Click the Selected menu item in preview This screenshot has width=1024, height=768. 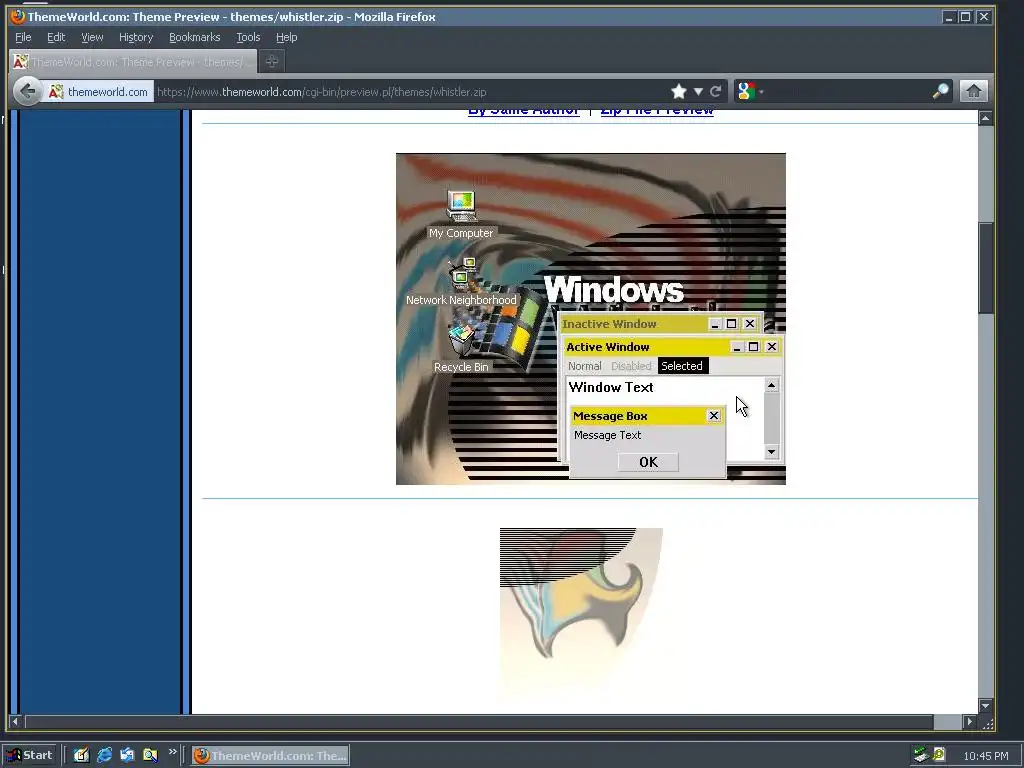[x=682, y=366]
